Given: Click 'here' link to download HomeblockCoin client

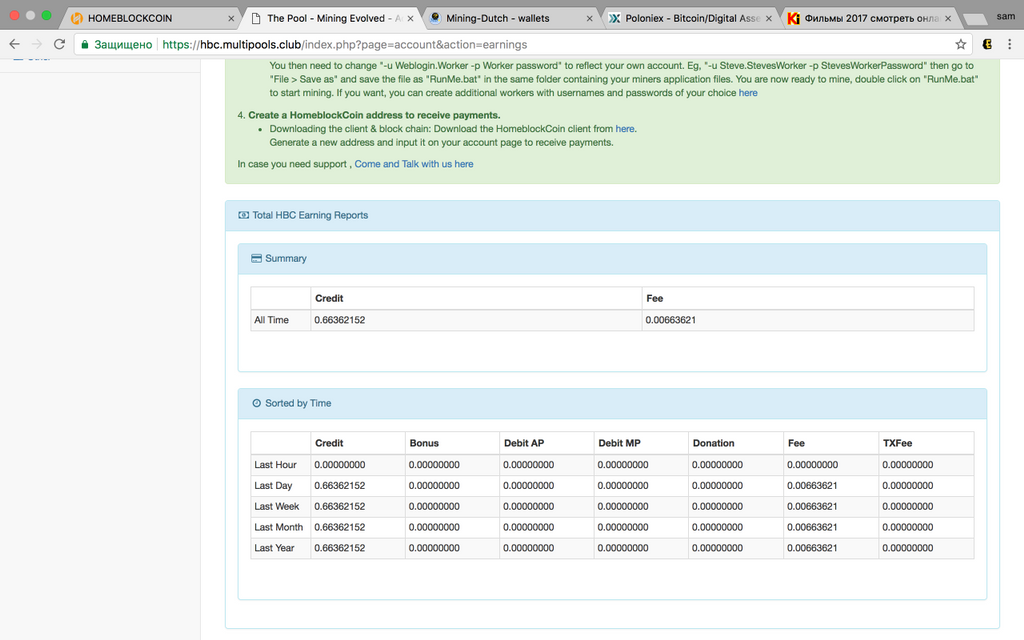Looking at the screenshot, I should point(624,129).
